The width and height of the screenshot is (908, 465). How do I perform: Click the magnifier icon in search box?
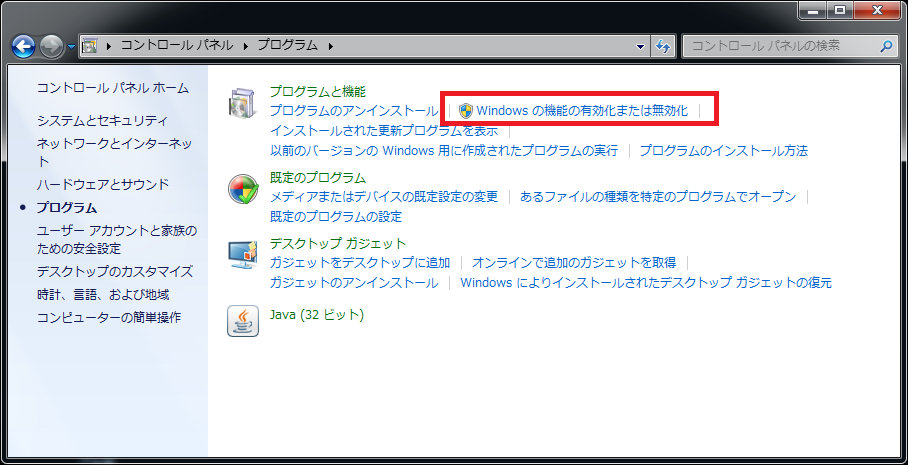pyautogui.click(x=885, y=46)
